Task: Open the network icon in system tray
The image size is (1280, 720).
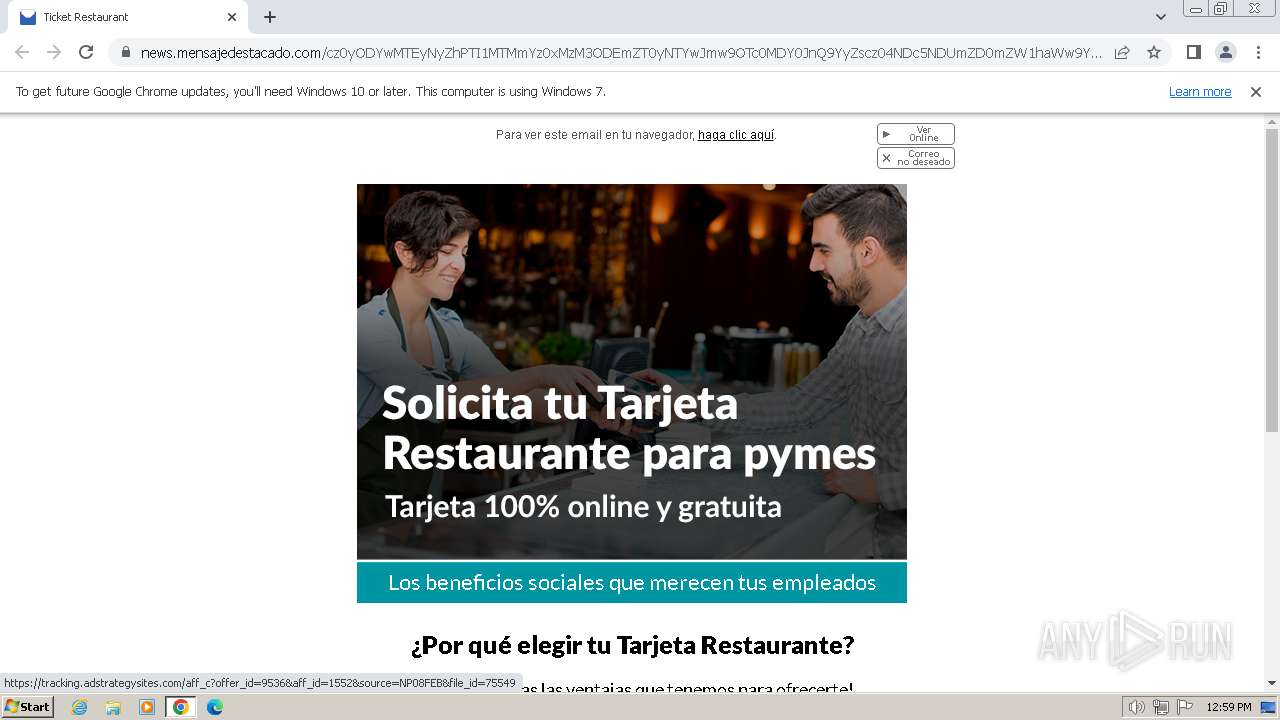Action: click(1161, 707)
